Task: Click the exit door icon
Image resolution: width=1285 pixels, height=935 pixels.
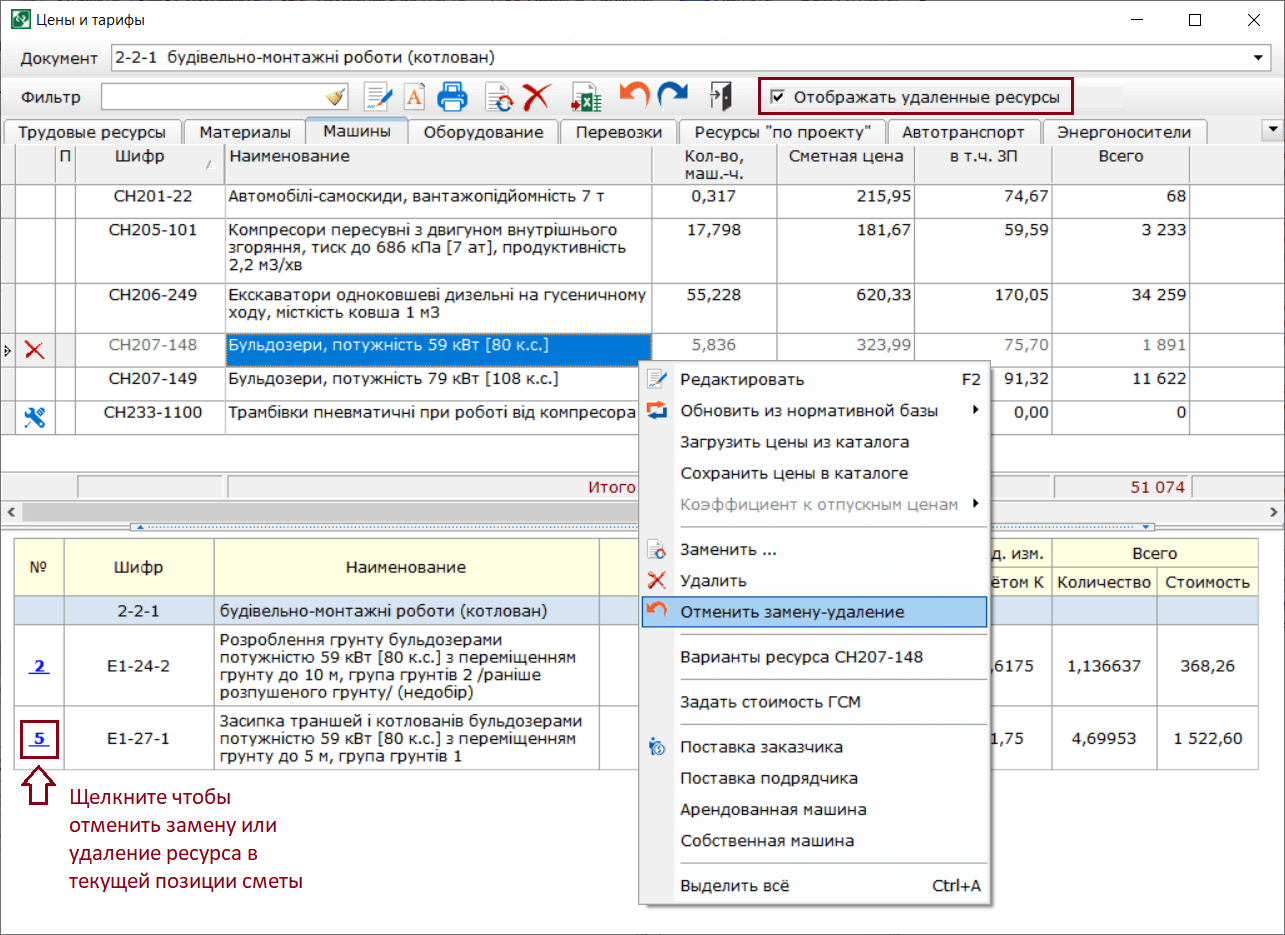Action: point(721,96)
